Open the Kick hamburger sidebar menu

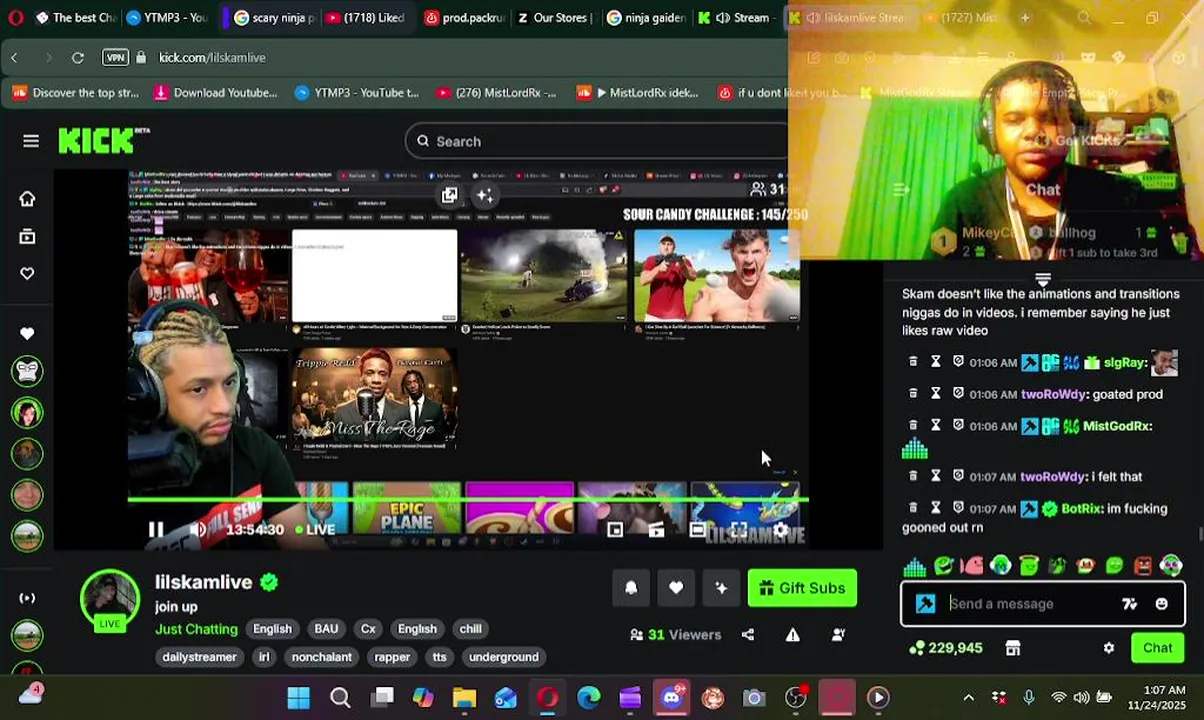(x=31, y=141)
